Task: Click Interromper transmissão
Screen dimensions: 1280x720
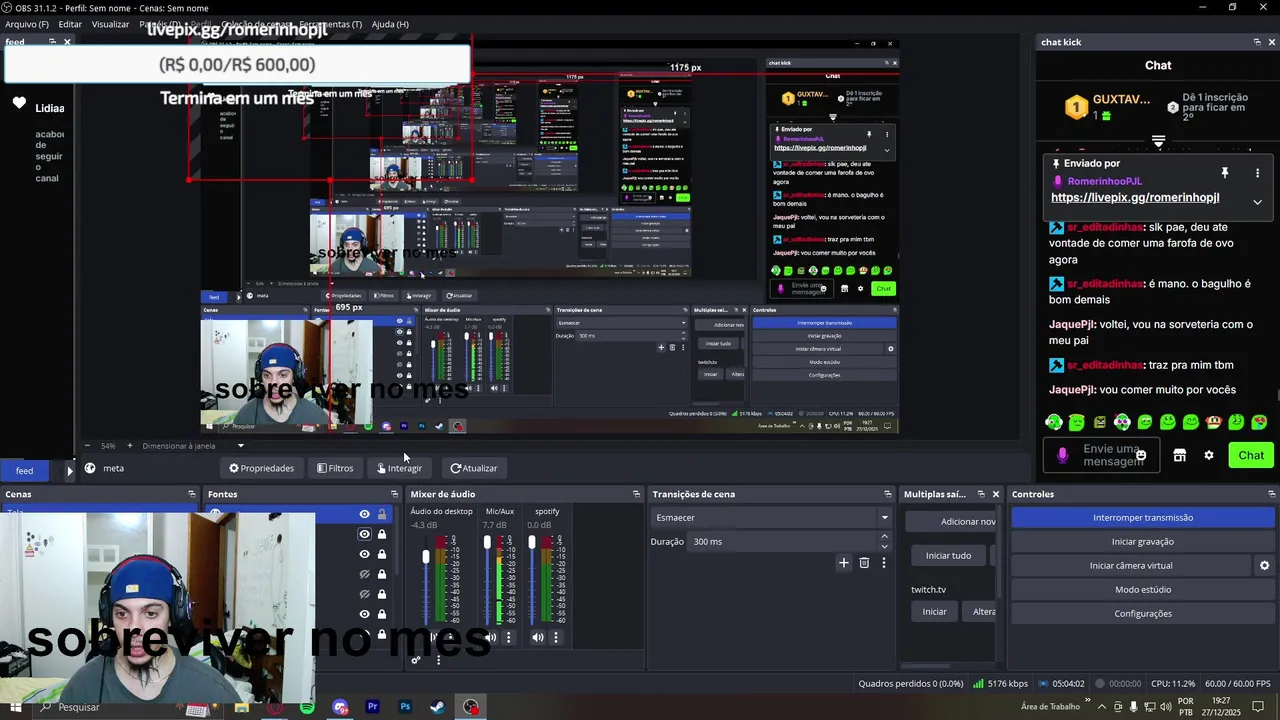Action: [x=1142, y=517]
